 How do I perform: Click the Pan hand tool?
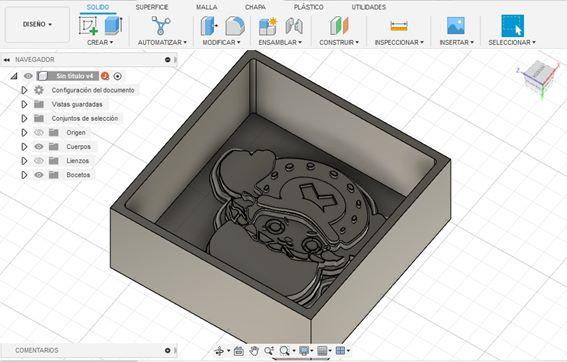click(254, 350)
